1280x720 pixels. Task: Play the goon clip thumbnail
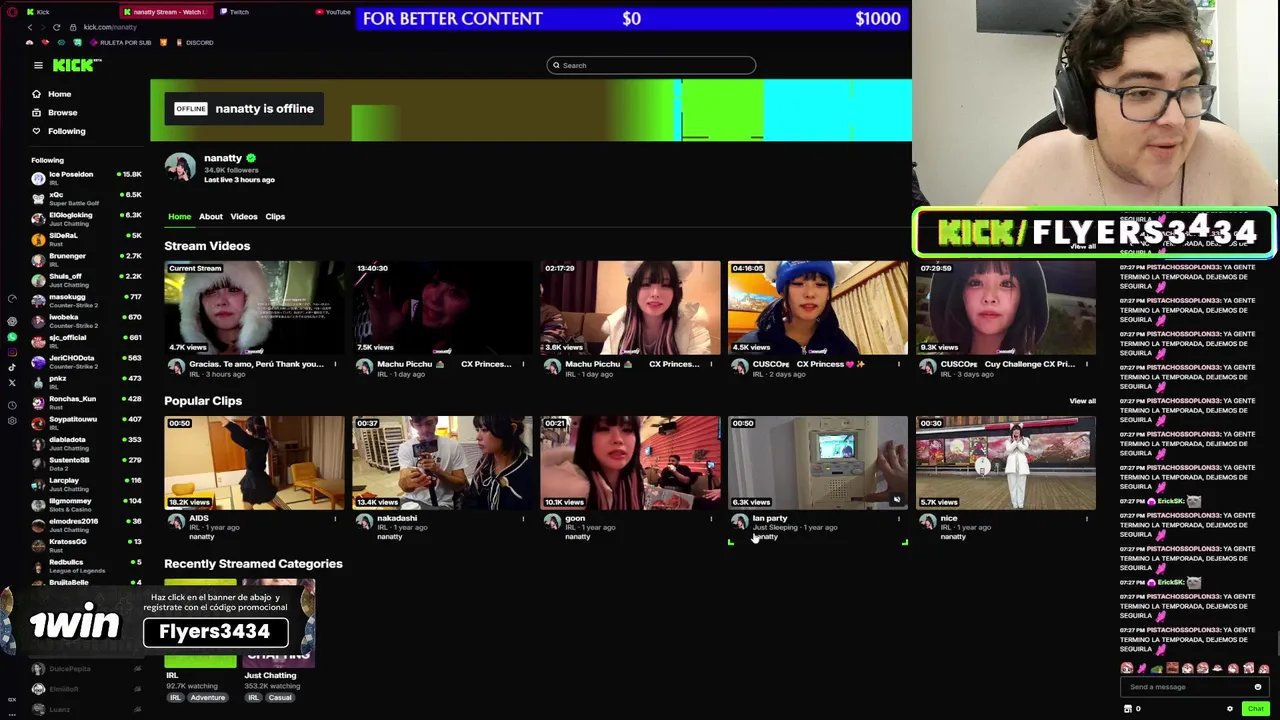coord(630,463)
